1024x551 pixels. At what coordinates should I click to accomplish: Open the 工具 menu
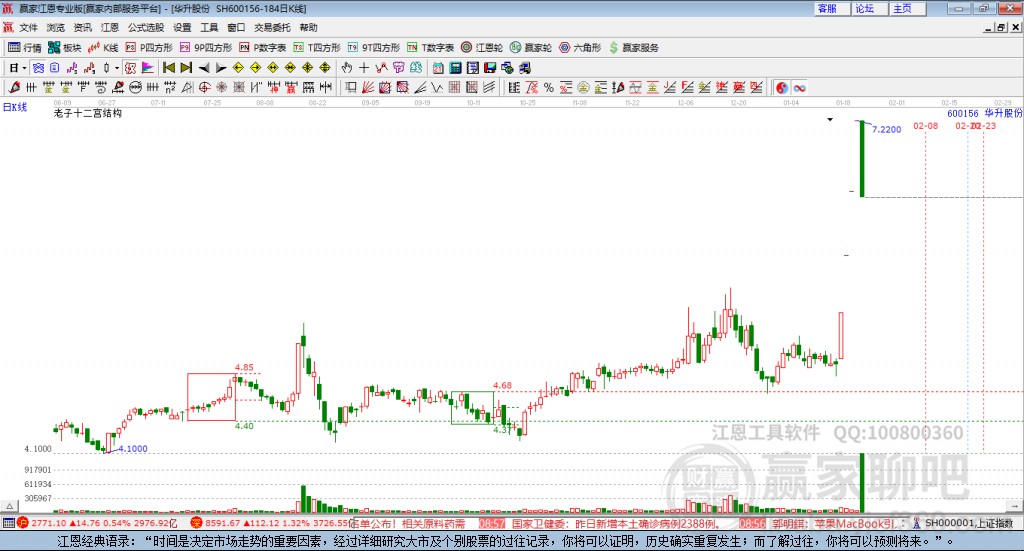pos(209,27)
